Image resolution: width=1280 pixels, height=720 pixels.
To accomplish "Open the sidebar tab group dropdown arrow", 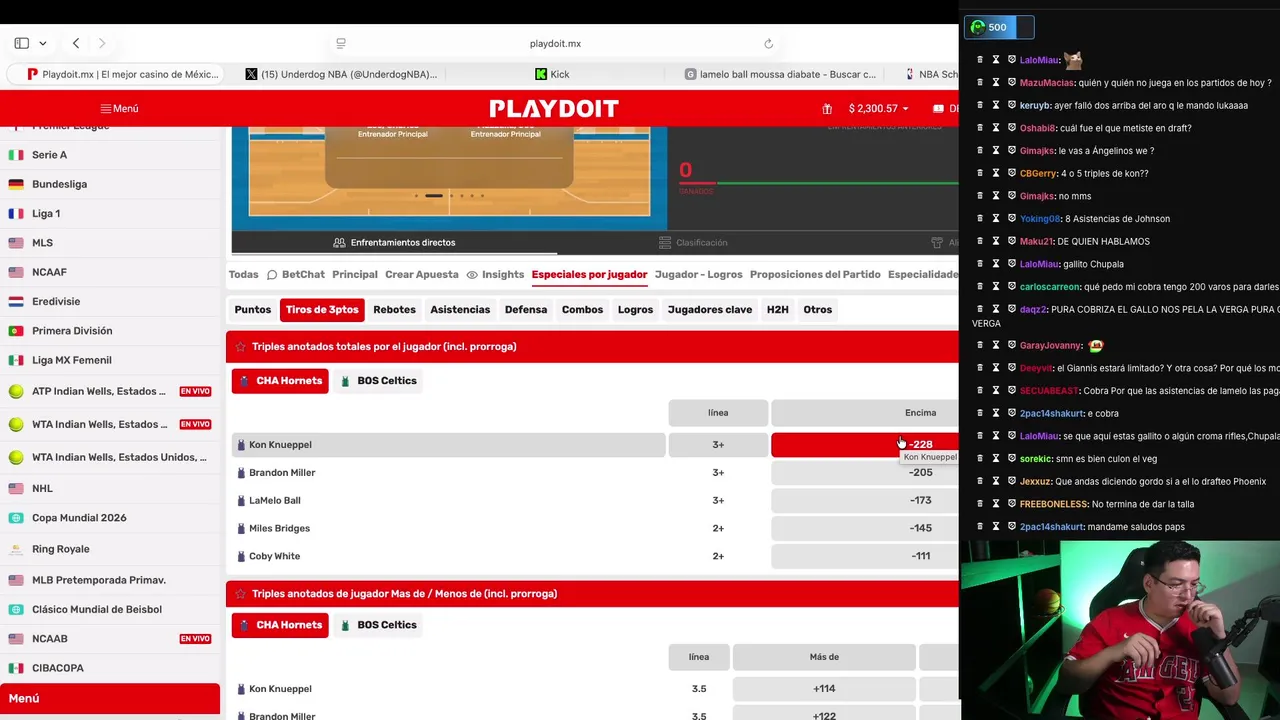I will click(x=42, y=43).
